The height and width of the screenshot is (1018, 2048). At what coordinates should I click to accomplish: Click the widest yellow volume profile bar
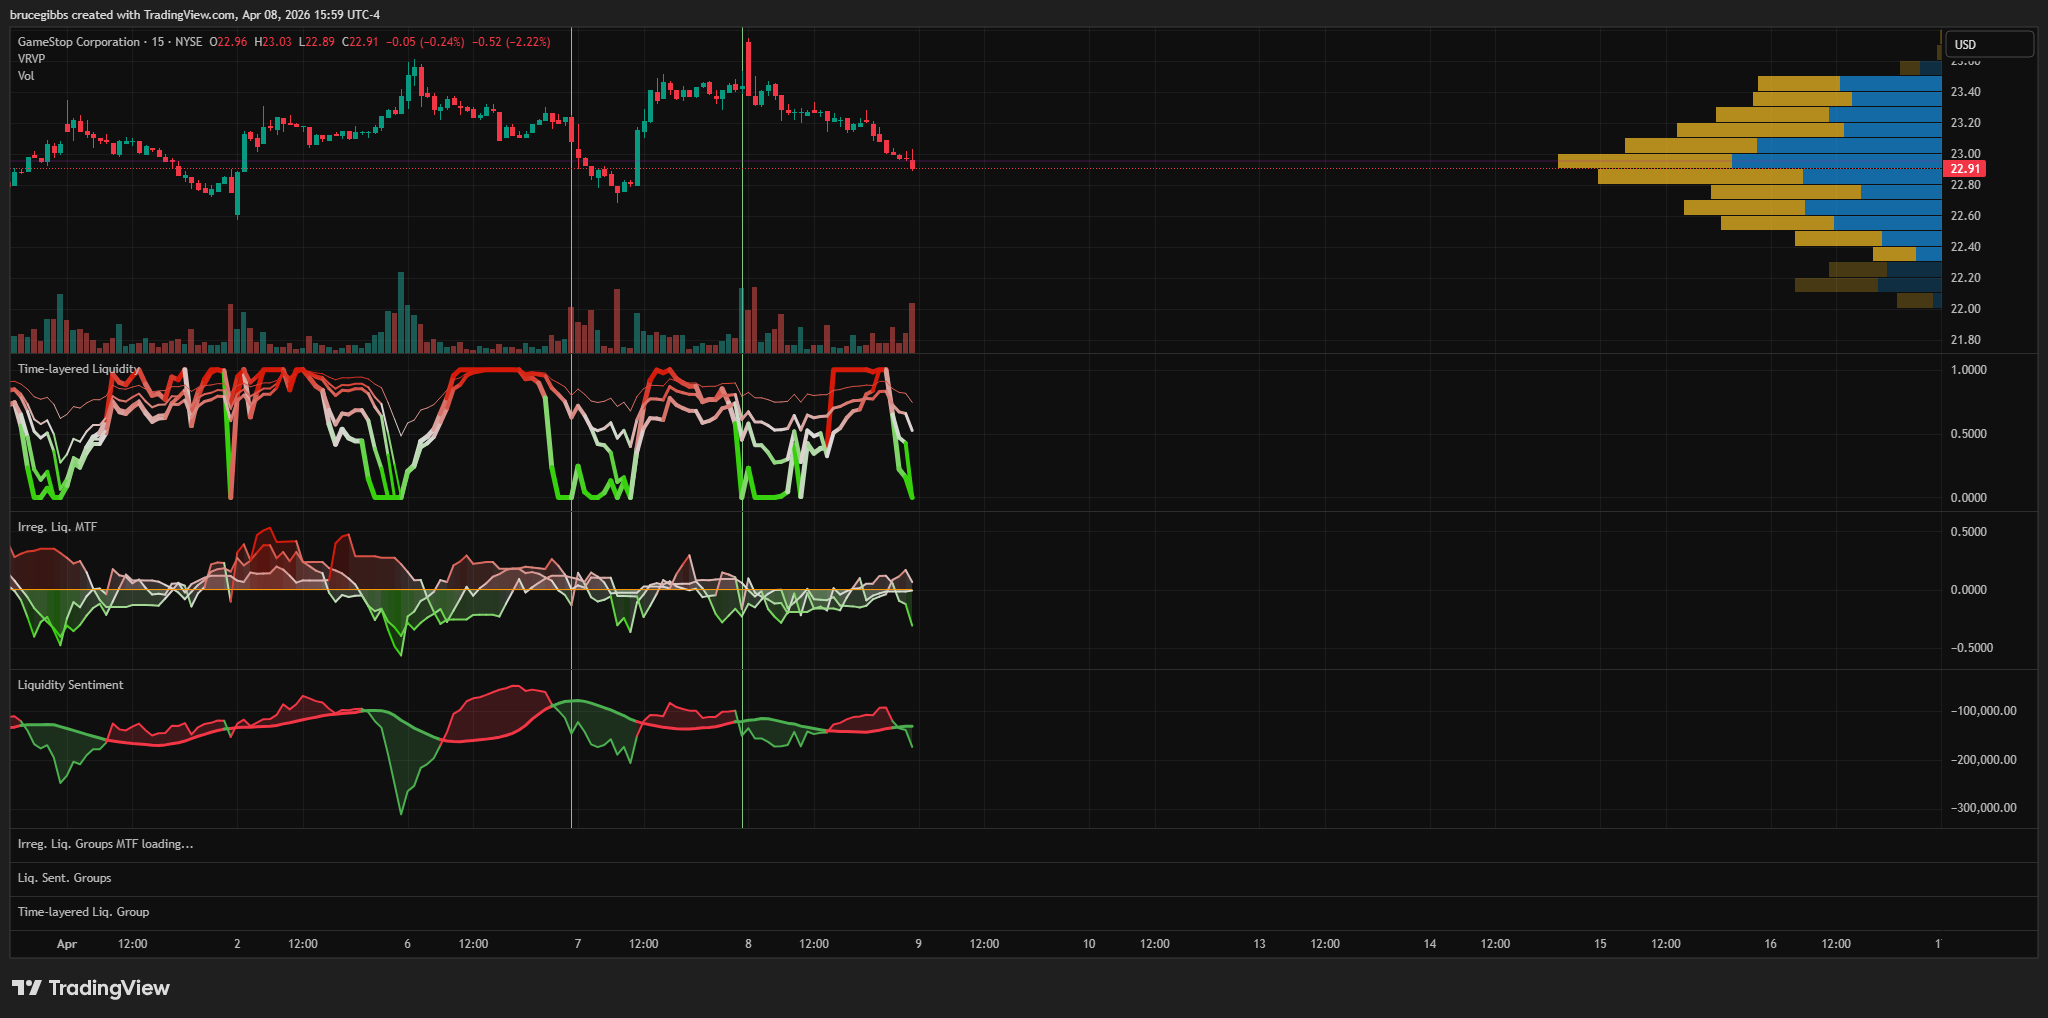(x=1644, y=161)
